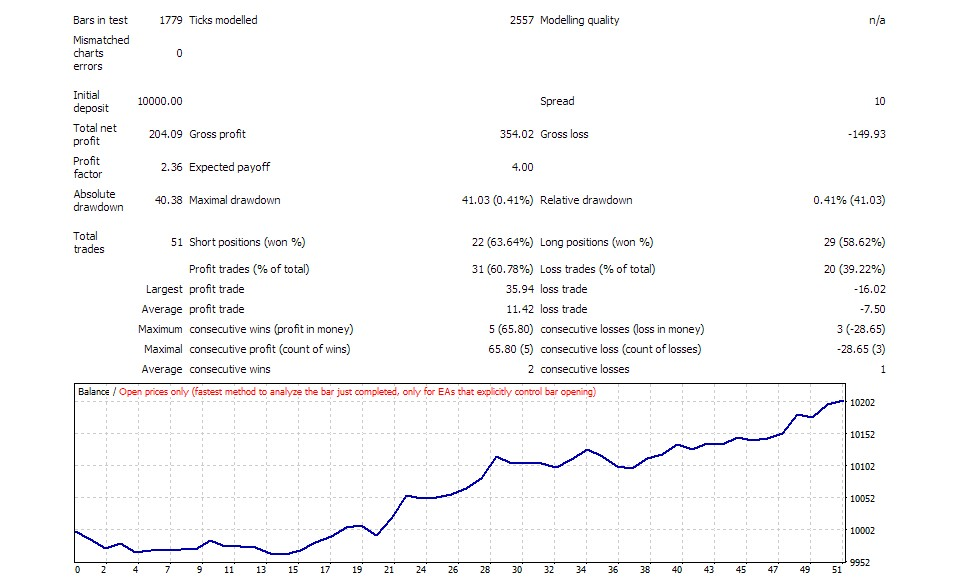
Task: Click the 9952 balance axis label
Action: pyautogui.click(x=860, y=562)
